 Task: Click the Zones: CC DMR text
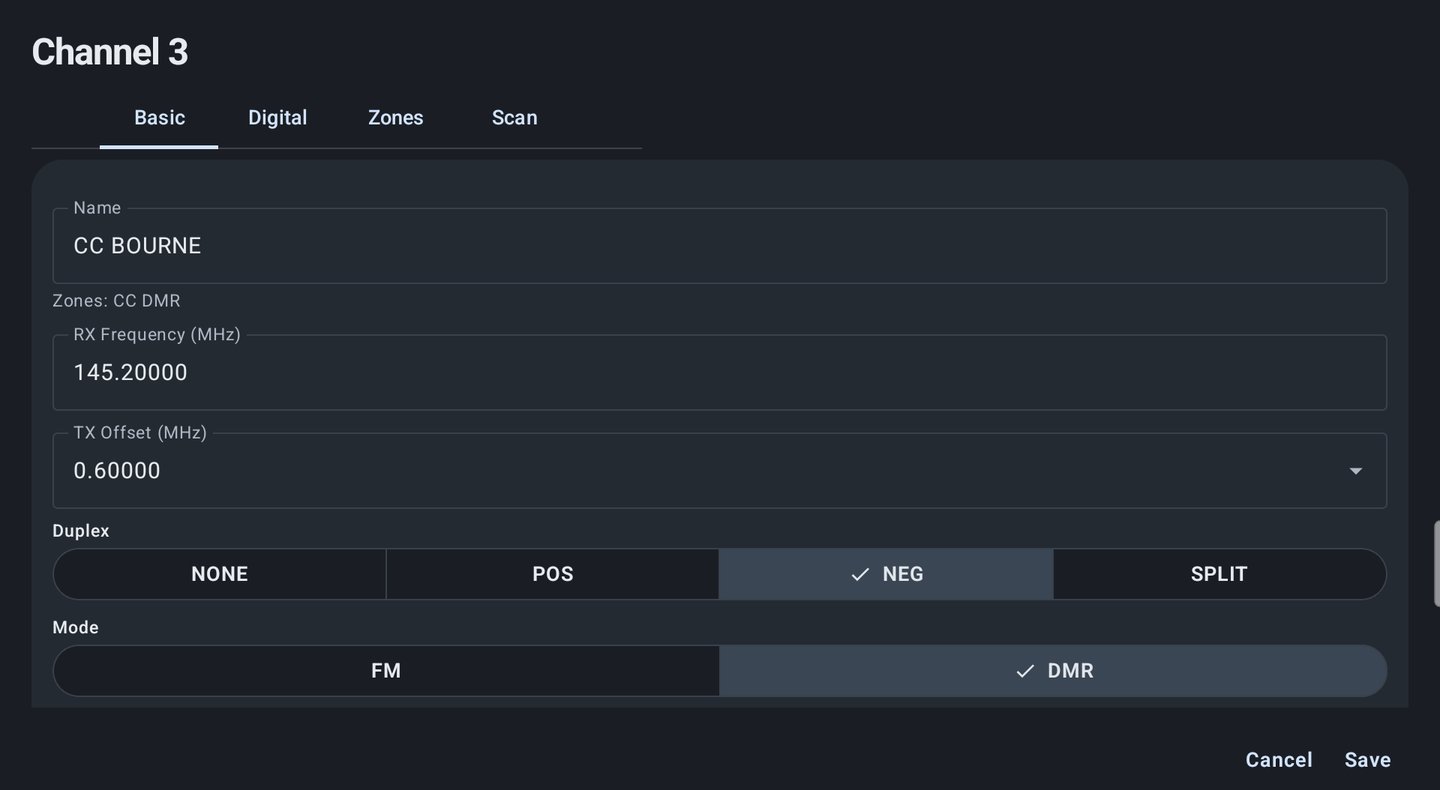pos(116,301)
